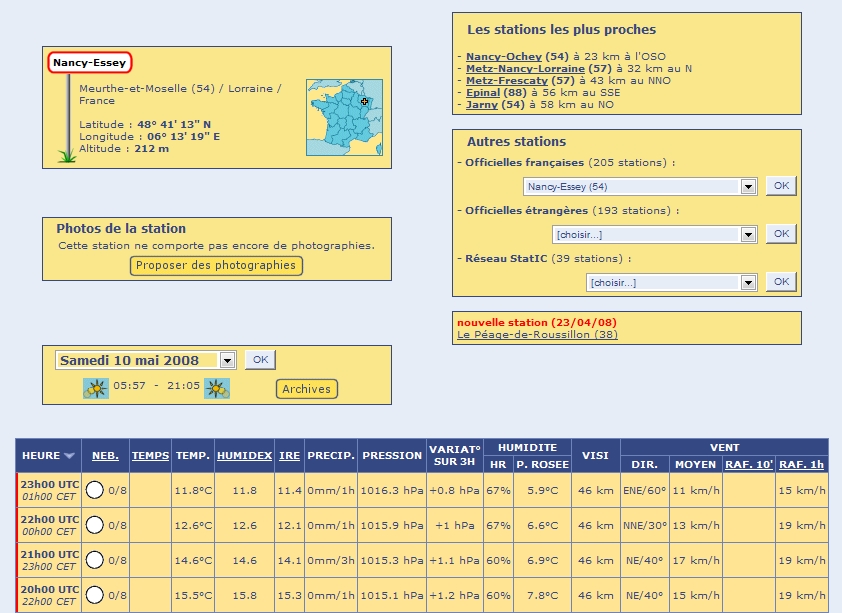Click the 0/8 cloud cover icon at 20h00 UTC
Image resolution: width=842 pixels, height=613 pixels.
point(95,595)
